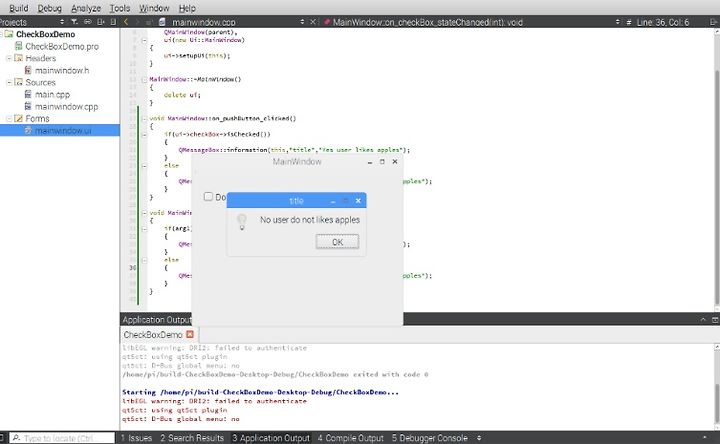Screen dimensions: 720x444
Task: Open the Build menu
Action: 18,8
